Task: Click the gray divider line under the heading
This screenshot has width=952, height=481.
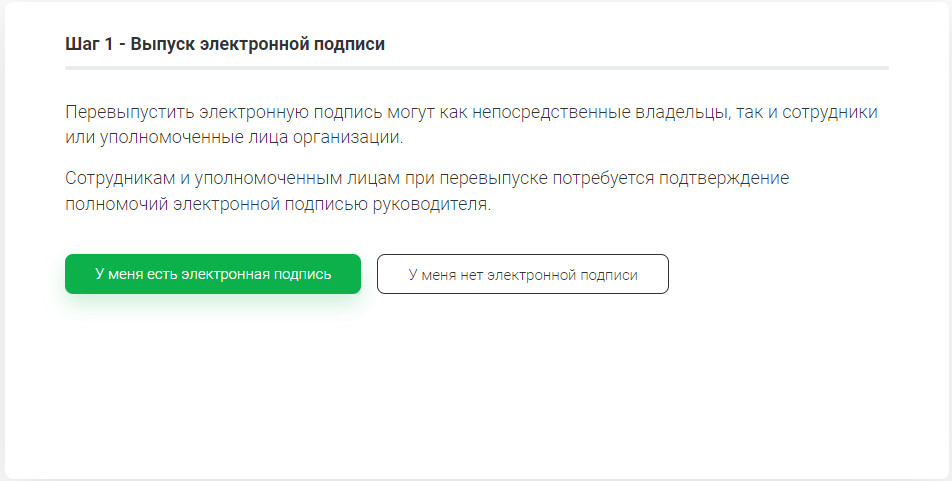Action: (476, 68)
